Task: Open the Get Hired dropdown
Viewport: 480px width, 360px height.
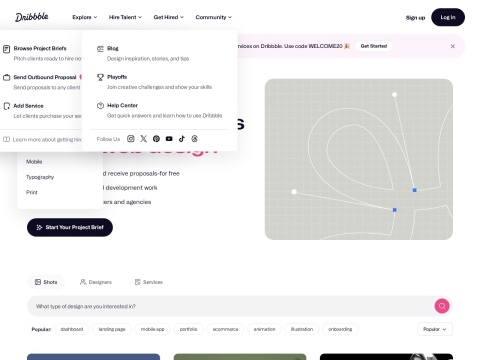Action: [168, 17]
